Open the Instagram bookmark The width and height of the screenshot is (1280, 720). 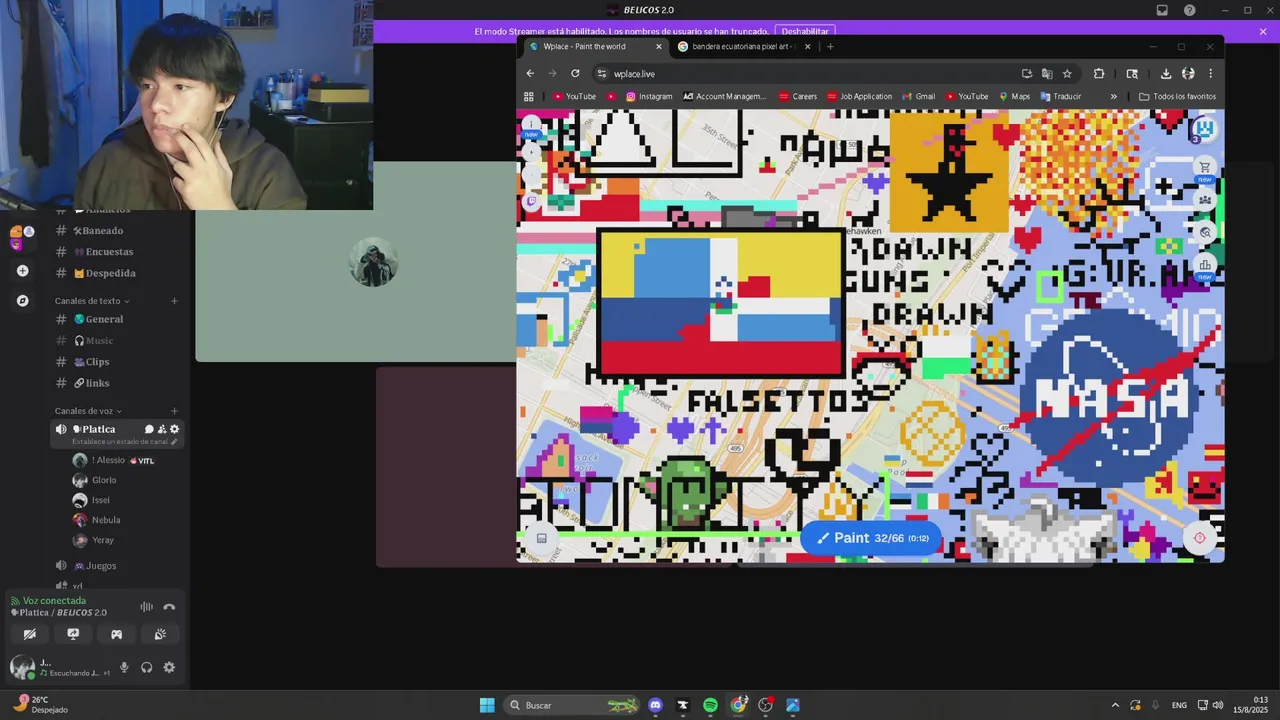click(x=649, y=96)
